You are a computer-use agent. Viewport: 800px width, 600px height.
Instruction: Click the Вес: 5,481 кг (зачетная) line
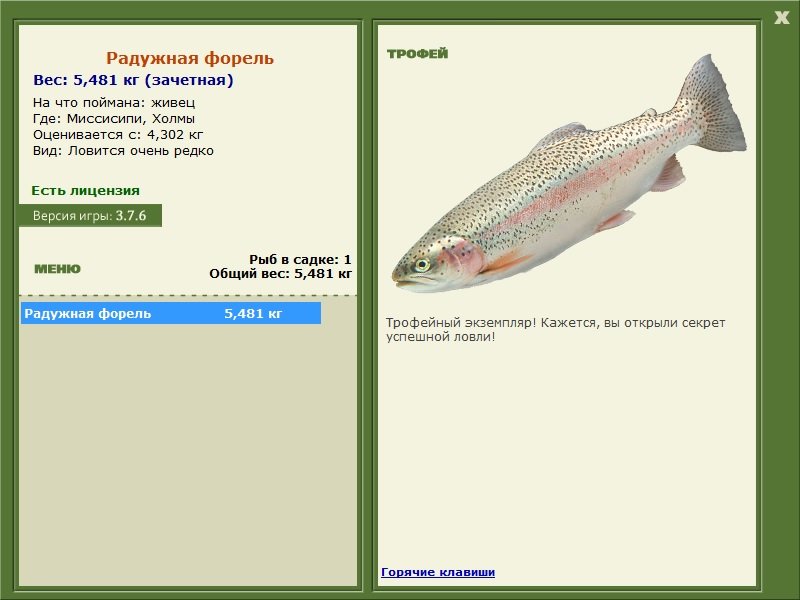tap(133, 80)
